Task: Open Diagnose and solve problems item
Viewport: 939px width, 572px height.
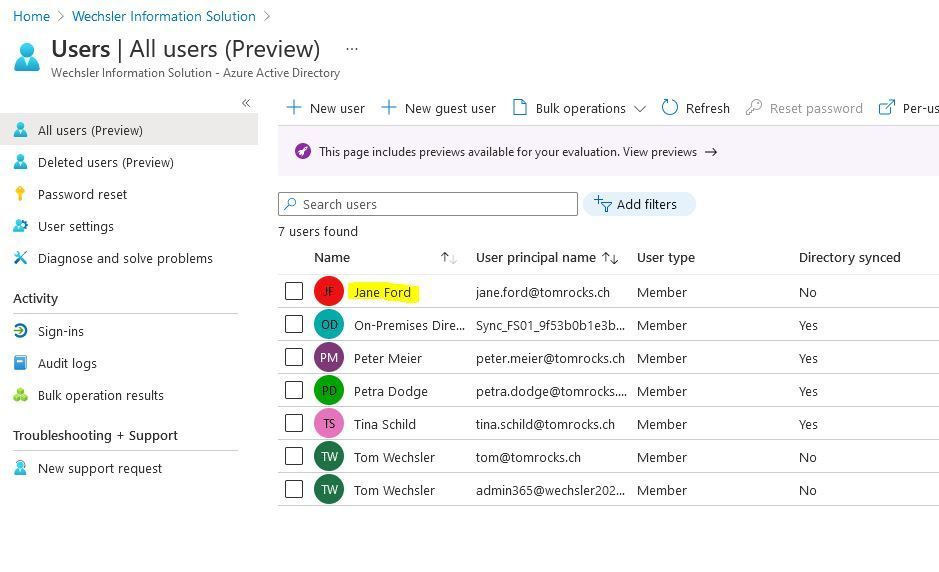Action: tap(129, 258)
